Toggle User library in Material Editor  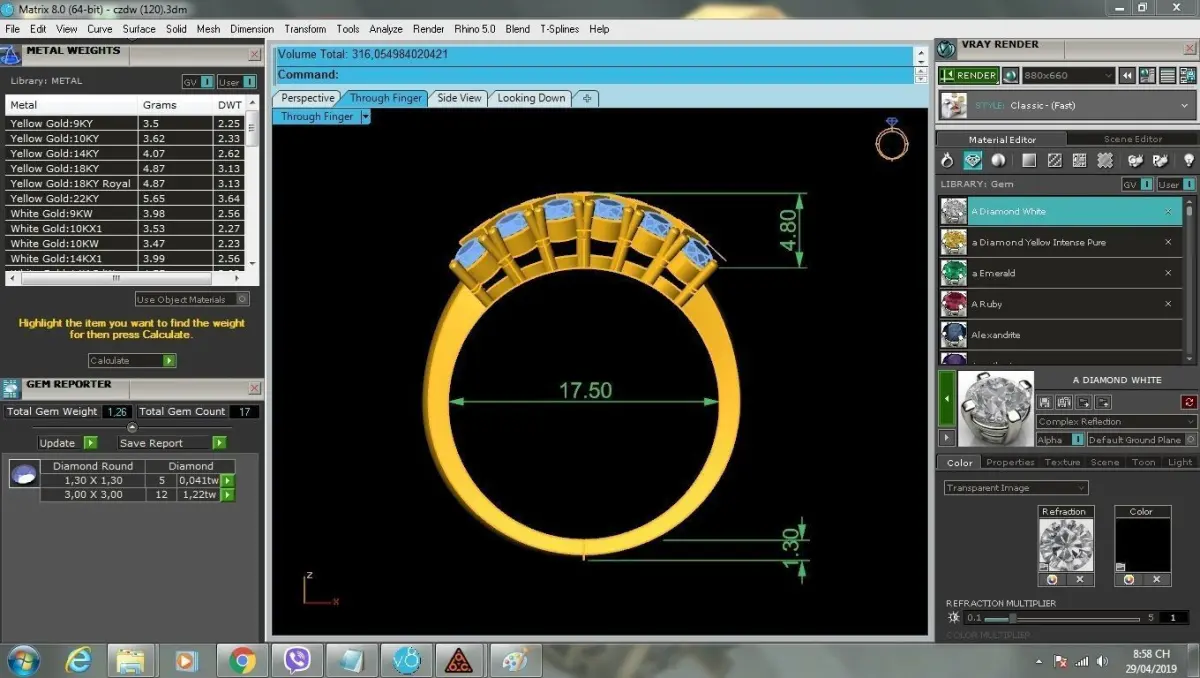(1176, 185)
